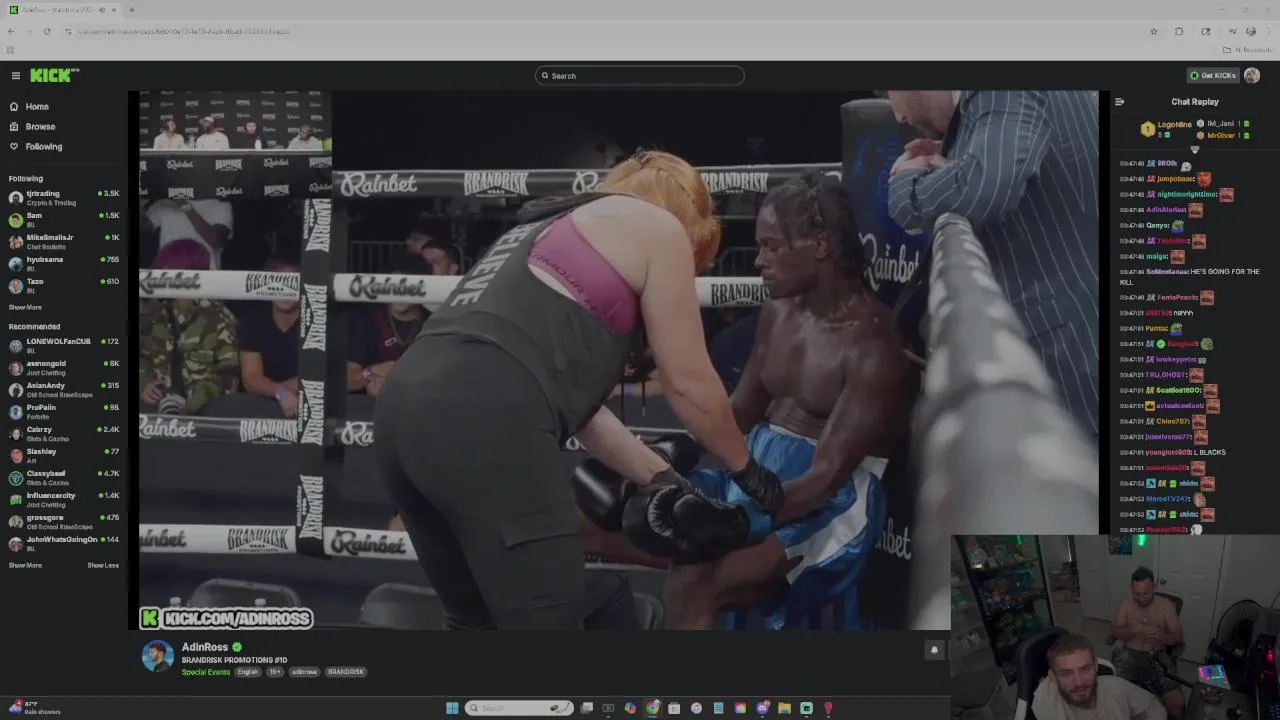Open the browser extensions puzzle icon
This screenshot has height=720, width=1280.
coord(1179,31)
